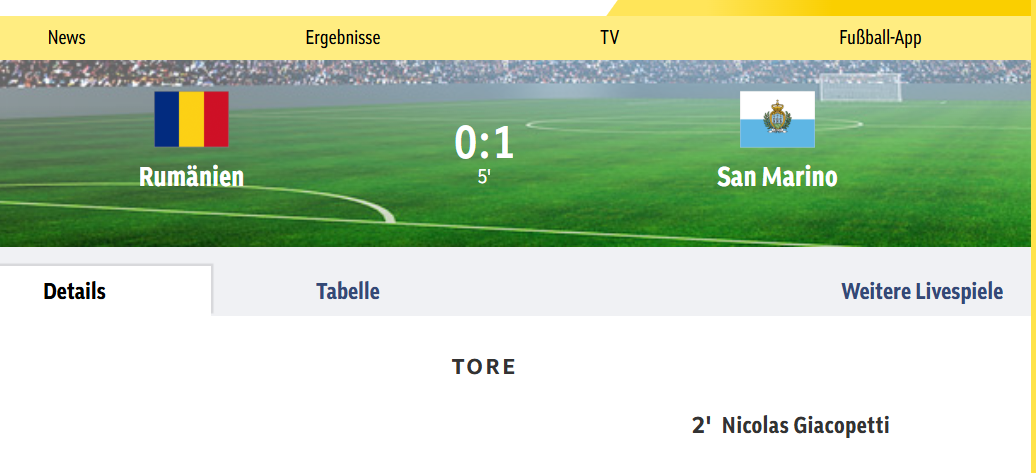Screen dimensions: 1036x473
Task: Click the San Marino flag icon
Action: [777, 119]
